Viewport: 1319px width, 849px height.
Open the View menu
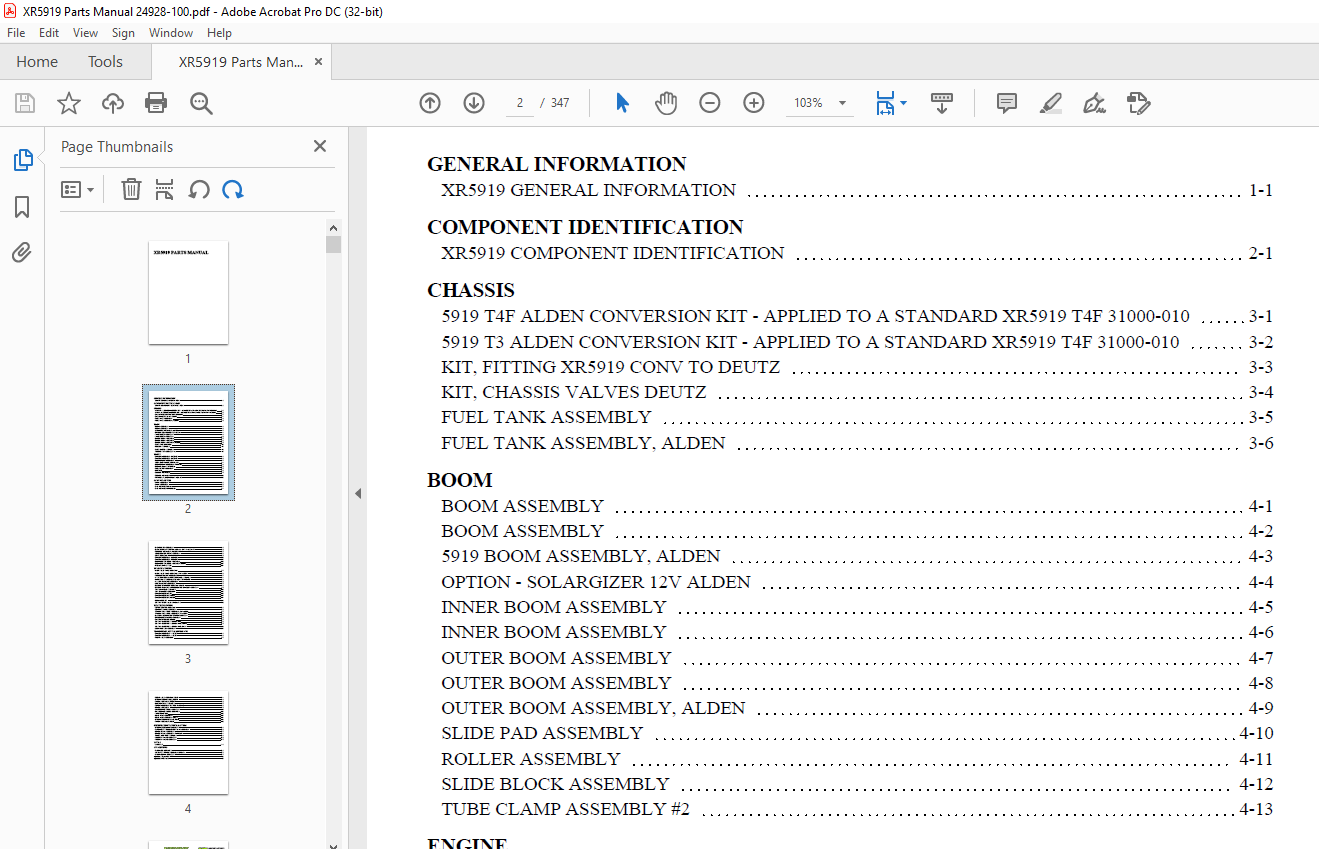(x=86, y=33)
